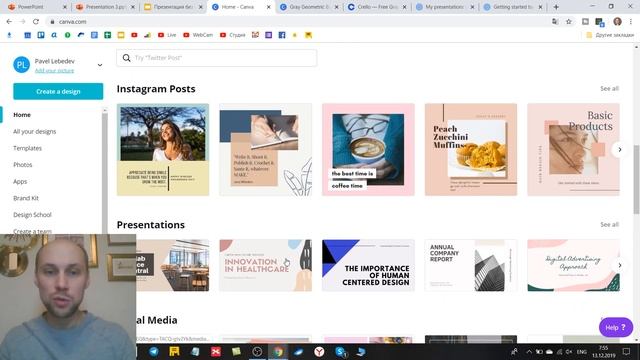This screenshot has width=640, height=360.
Task: Switch to the Getting started tab
Action: [x=512, y=7]
